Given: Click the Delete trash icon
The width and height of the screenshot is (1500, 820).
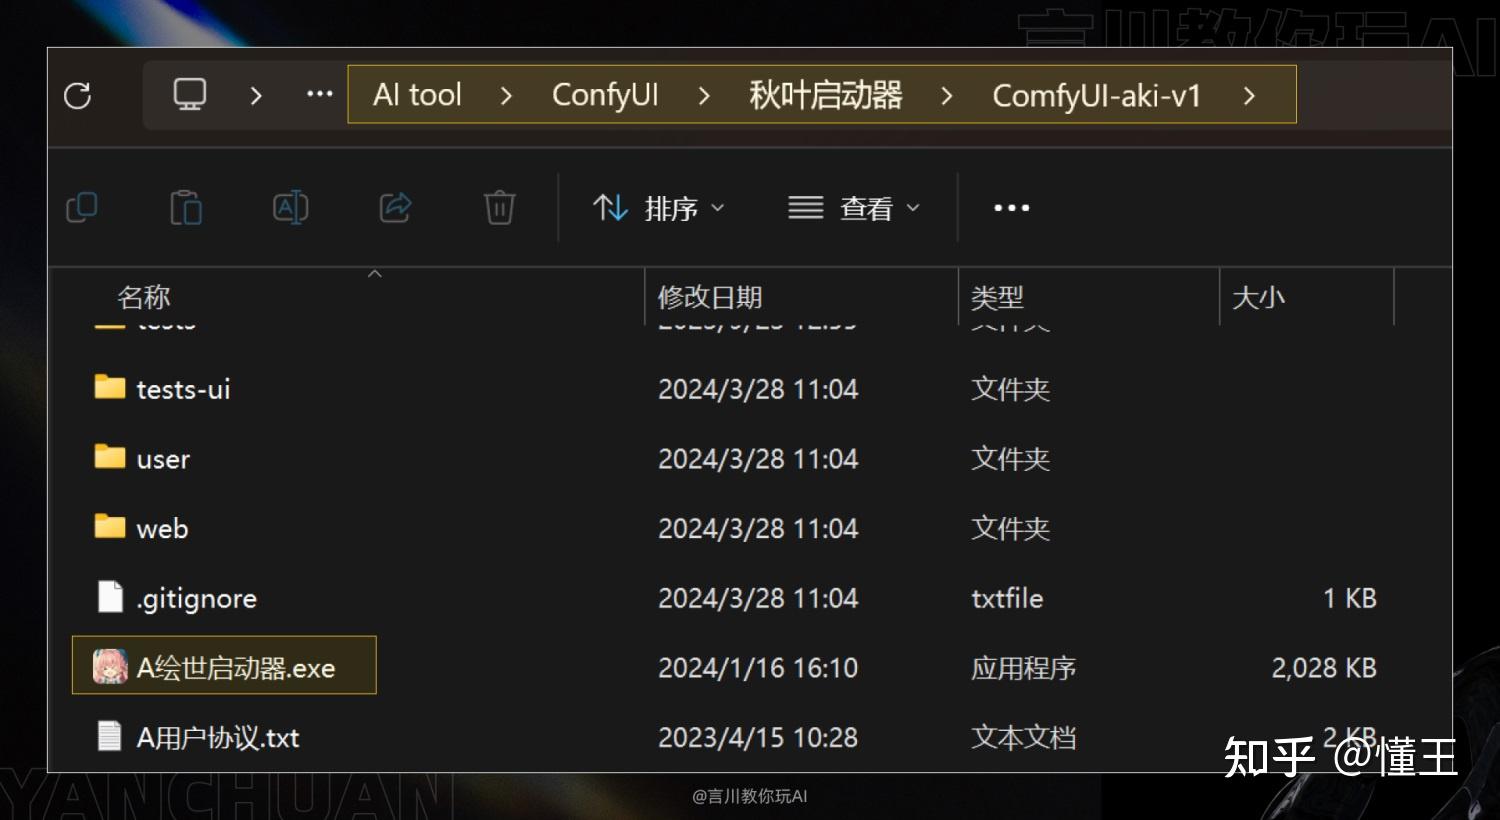Looking at the screenshot, I should click(x=499, y=207).
